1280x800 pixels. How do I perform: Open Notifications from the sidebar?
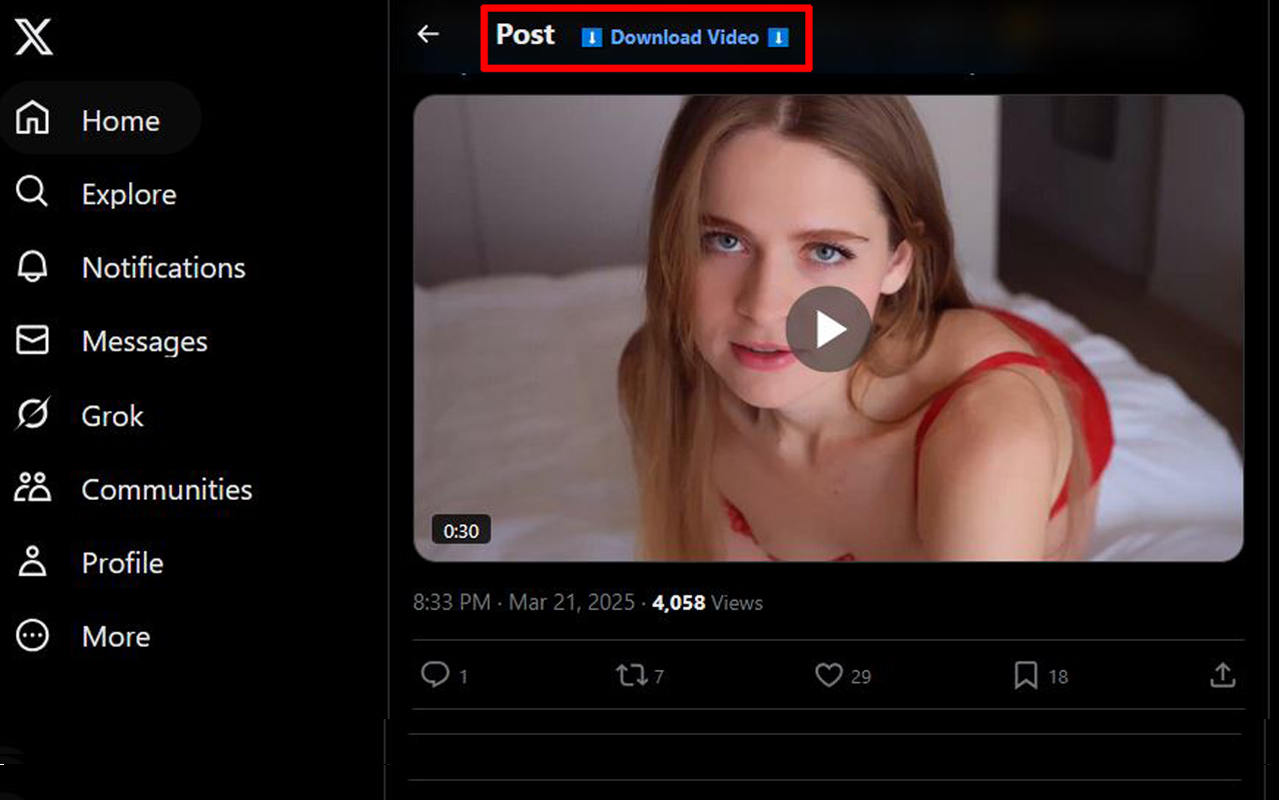163,267
